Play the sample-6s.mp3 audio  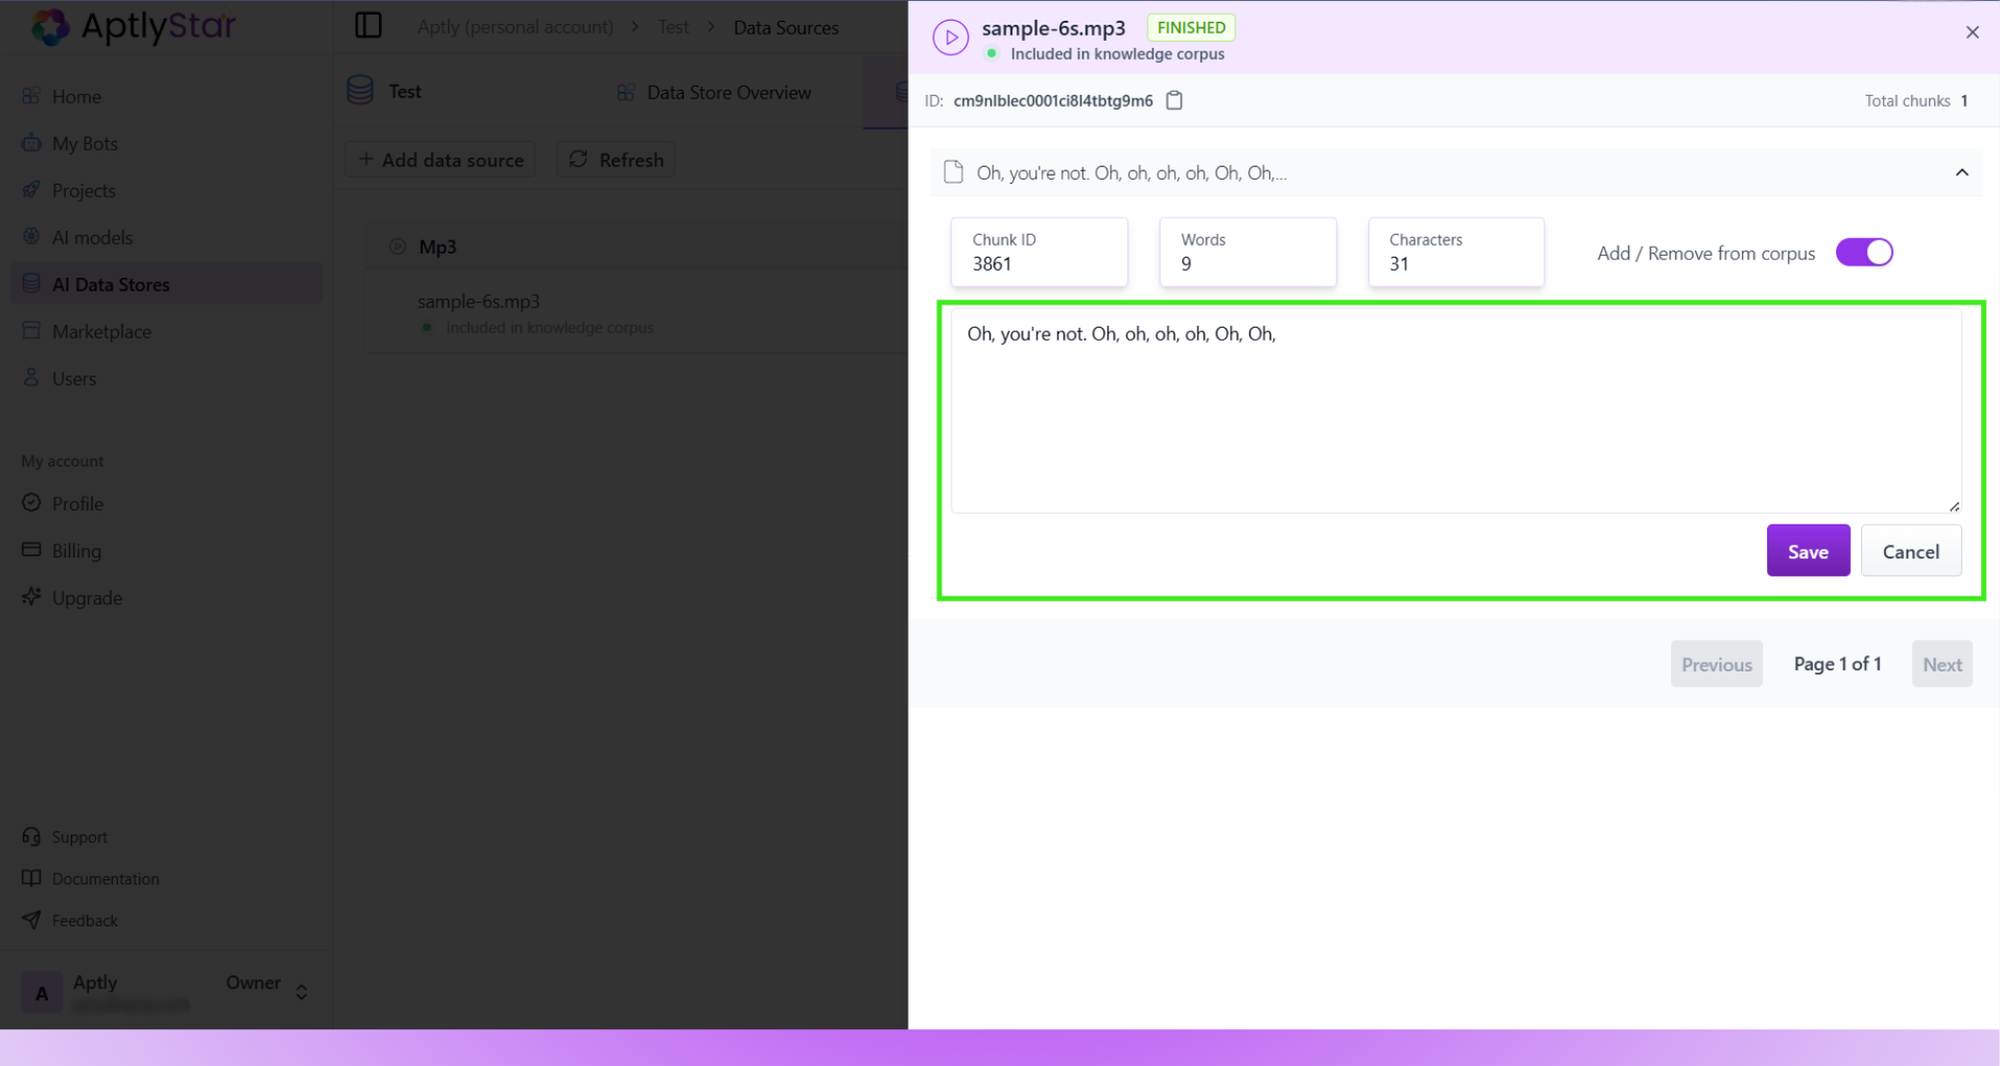pyautogui.click(x=950, y=37)
